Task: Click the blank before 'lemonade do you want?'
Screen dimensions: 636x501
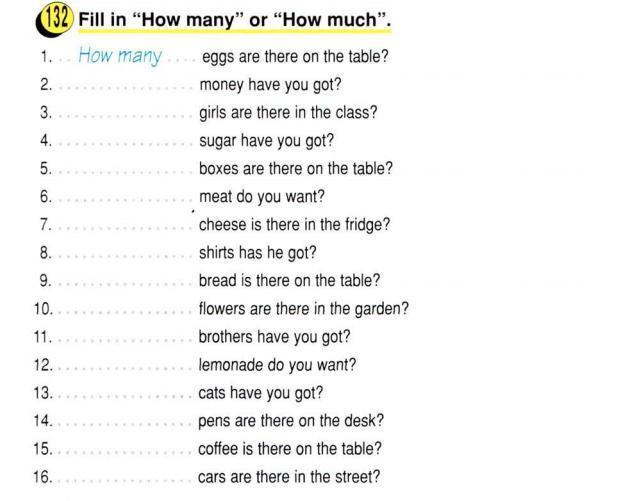Action: point(126,368)
